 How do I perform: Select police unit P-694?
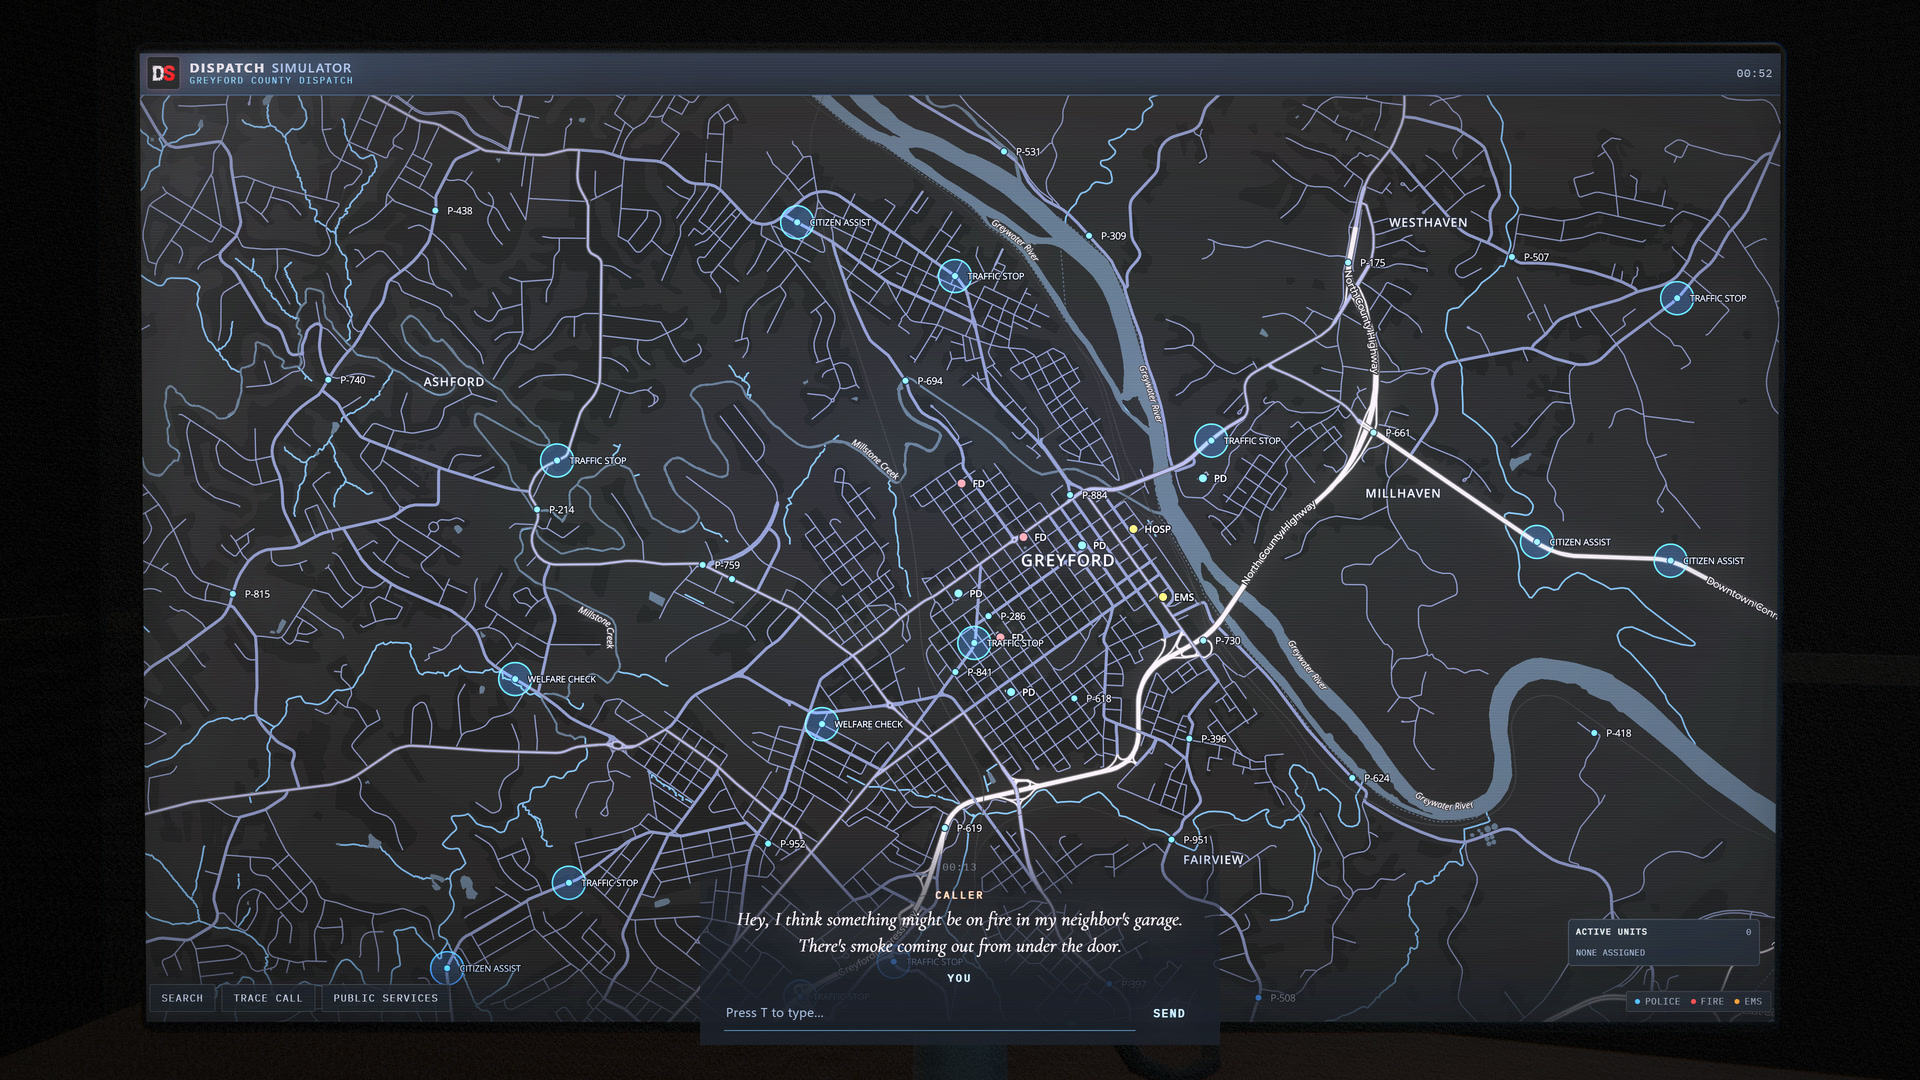coord(906,381)
